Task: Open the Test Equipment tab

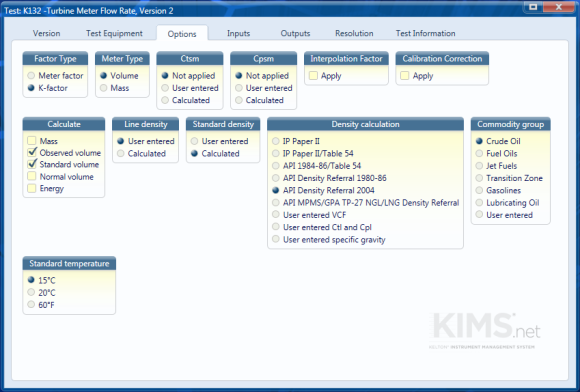Action: coord(114,33)
